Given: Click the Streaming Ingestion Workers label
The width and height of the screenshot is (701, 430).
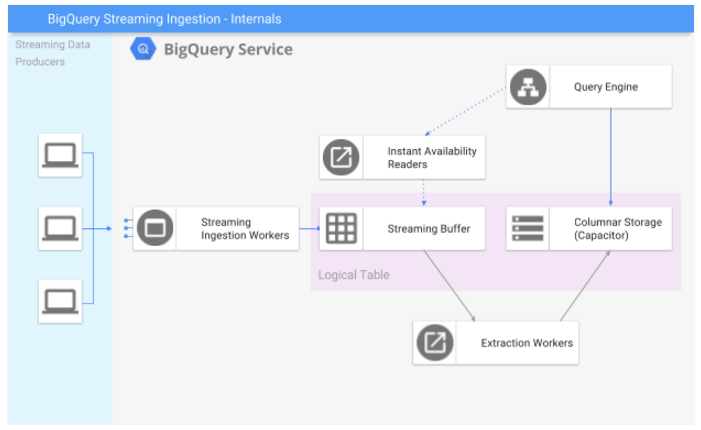Looking at the screenshot, I should pyautogui.click(x=245, y=228).
